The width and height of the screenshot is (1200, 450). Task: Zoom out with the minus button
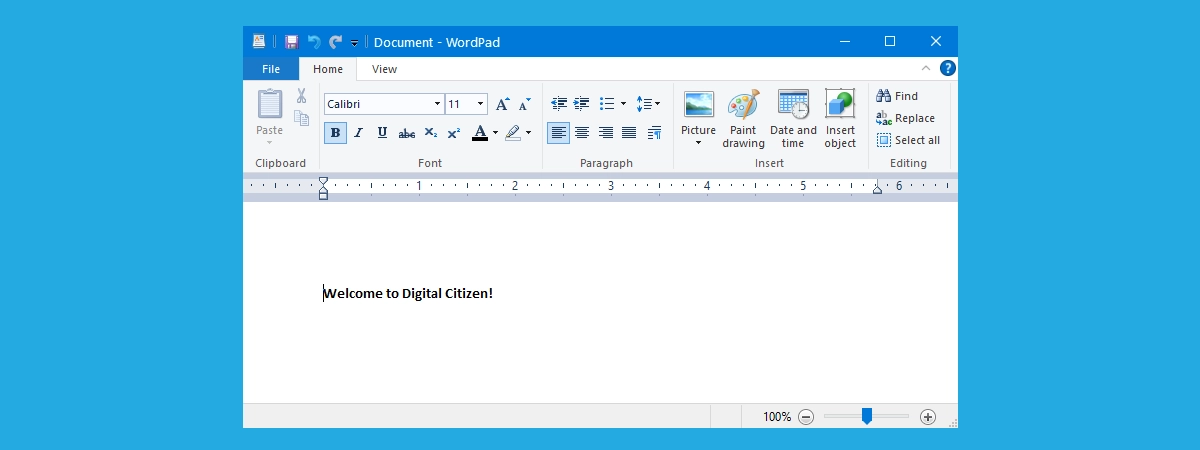pos(806,417)
